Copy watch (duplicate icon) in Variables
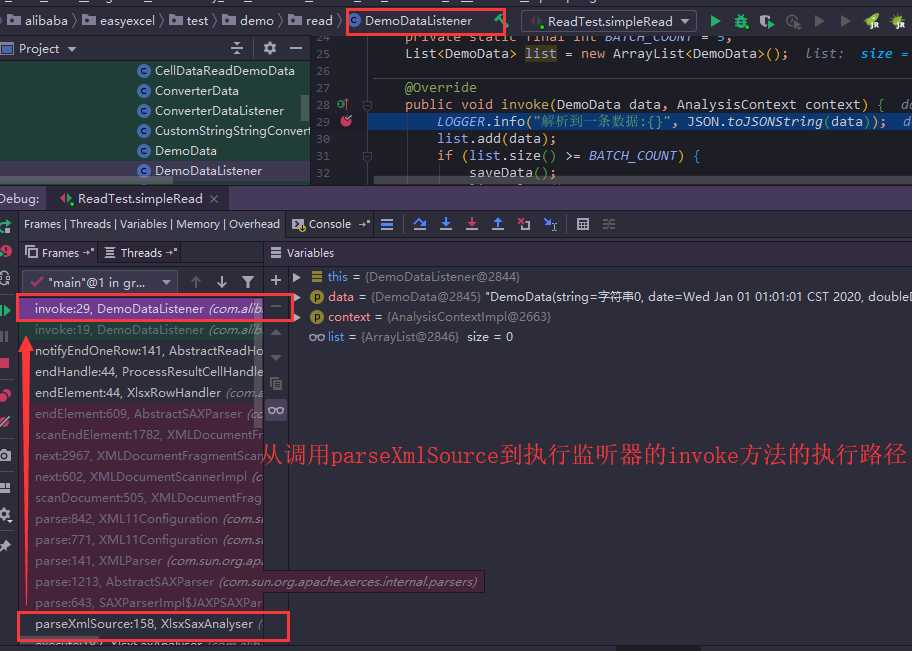The width and height of the screenshot is (912, 651). 276,384
